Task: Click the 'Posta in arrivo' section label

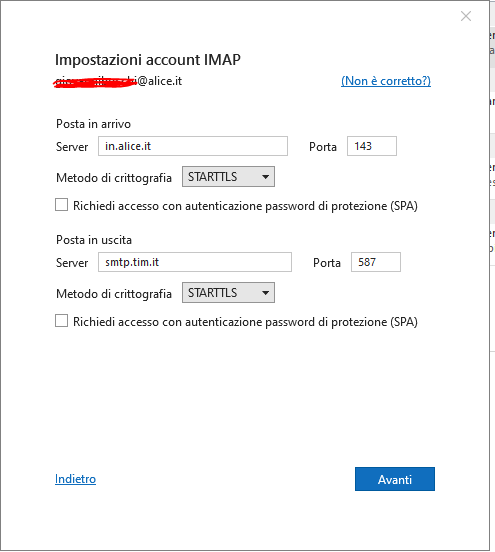Action: (93, 124)
